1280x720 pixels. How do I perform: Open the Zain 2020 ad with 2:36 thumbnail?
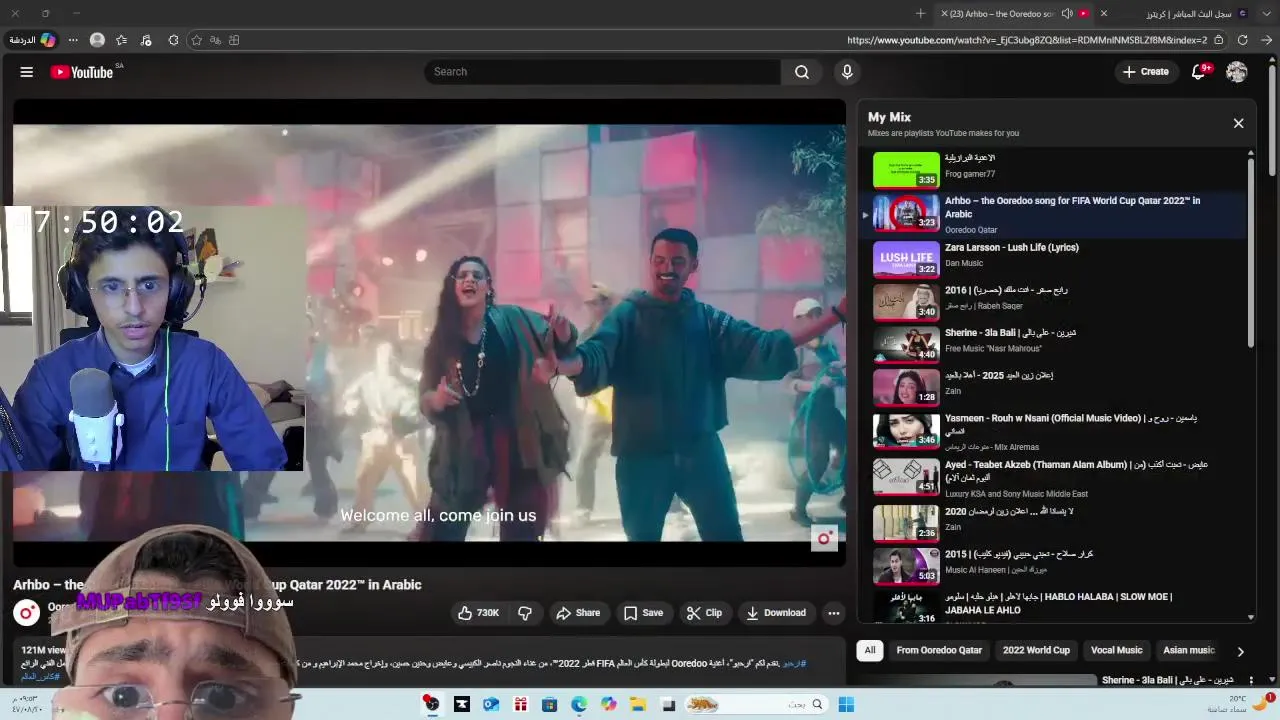(906, 523)
